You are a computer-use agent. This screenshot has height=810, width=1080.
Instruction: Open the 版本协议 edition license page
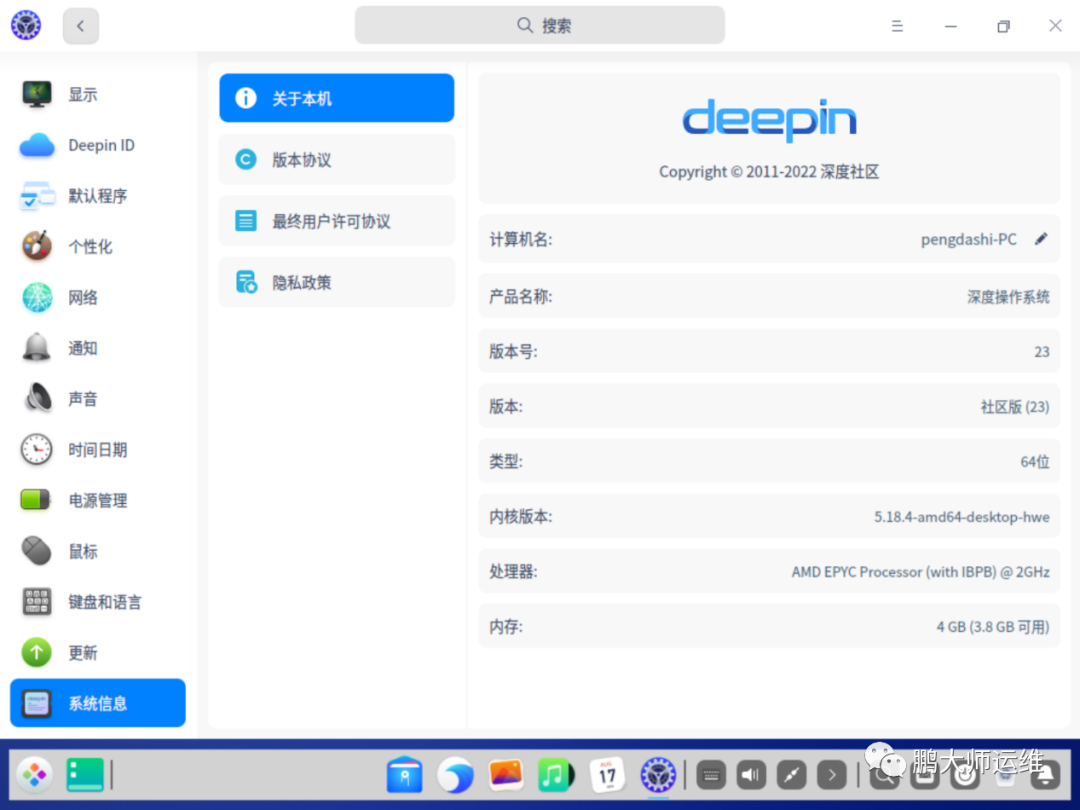click(337, 160)
